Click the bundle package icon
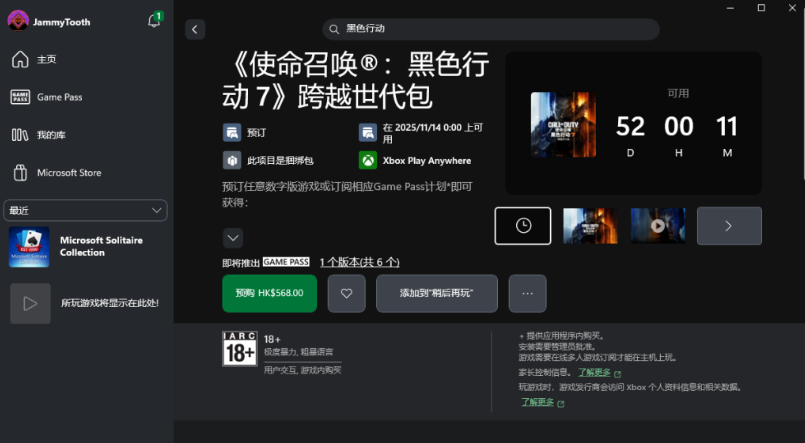805x443 pixels. tap(232, 160)
